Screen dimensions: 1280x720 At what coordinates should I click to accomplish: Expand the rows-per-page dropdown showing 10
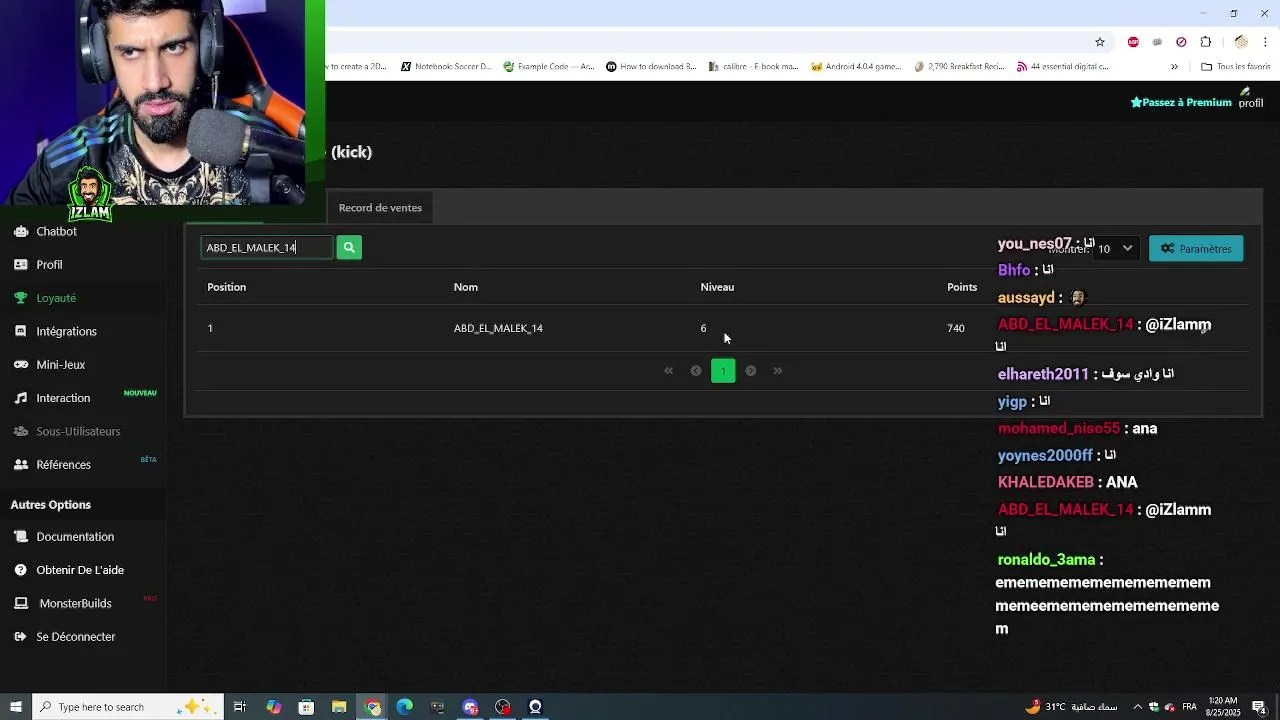coord(1115,248)
